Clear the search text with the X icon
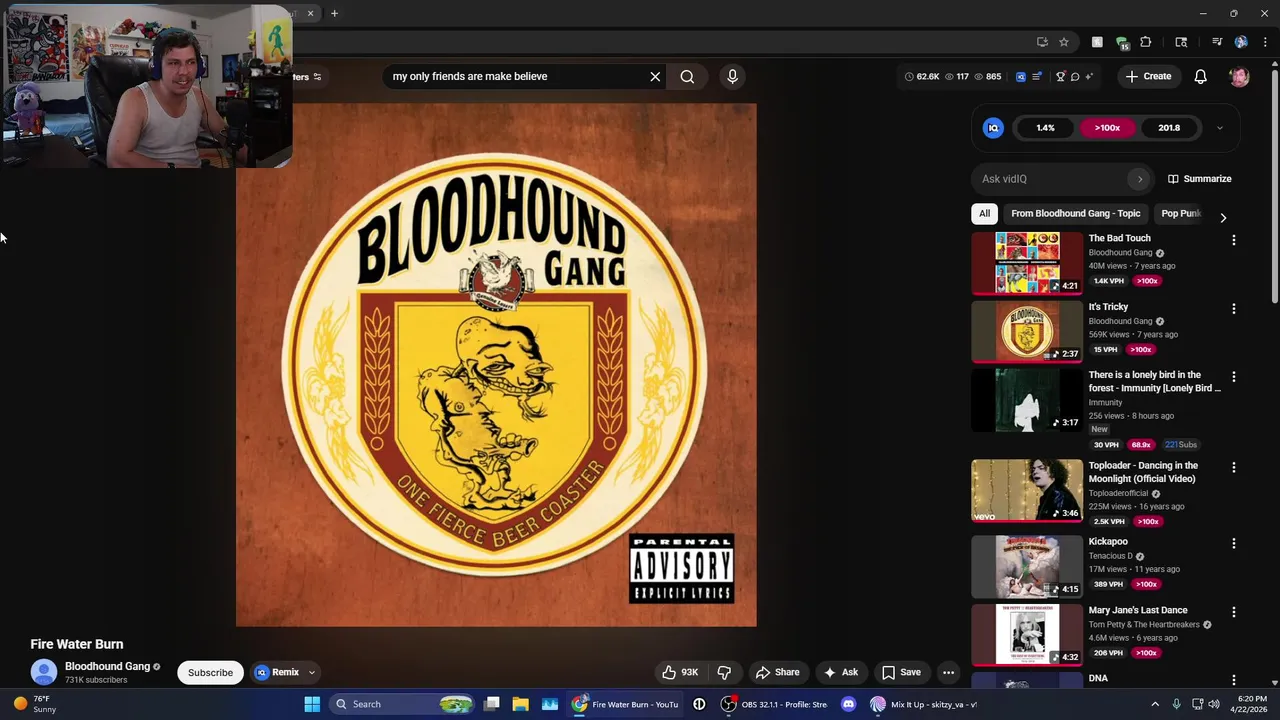Viewport: 1280px width, 720px height. tap(655, 76)
